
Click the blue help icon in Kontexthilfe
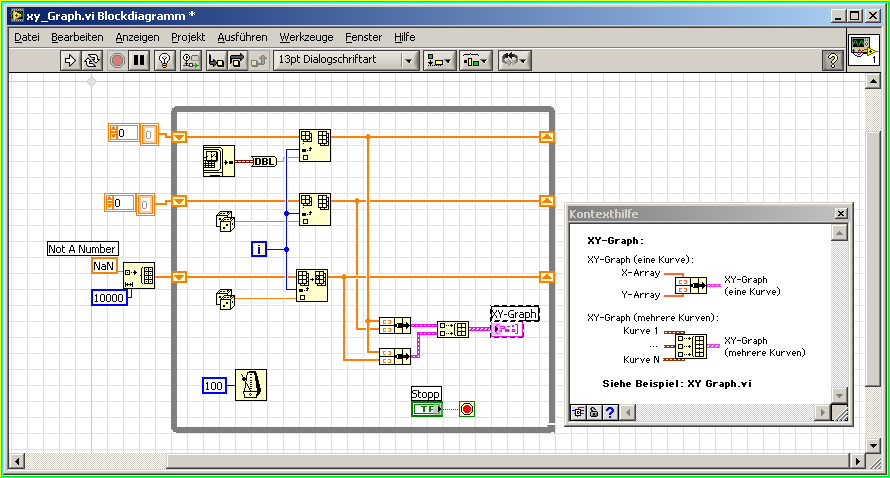point(609,412)
